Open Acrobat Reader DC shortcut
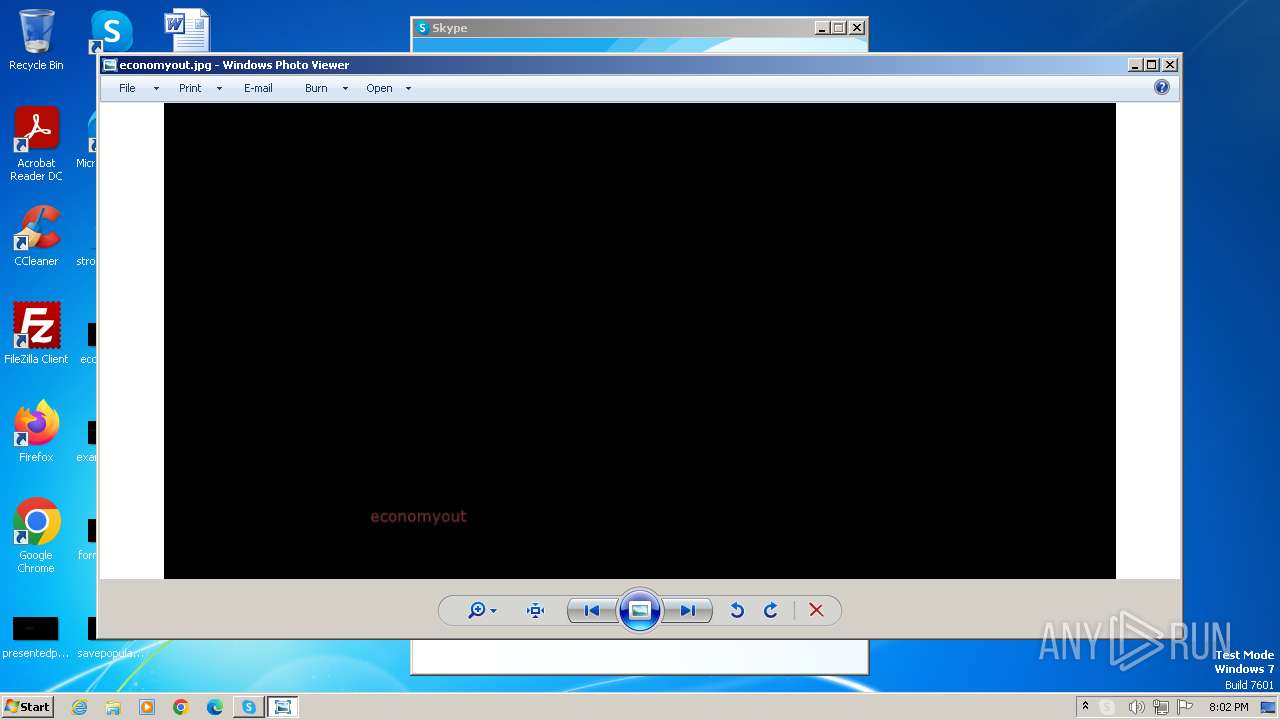This screenshot has width=1280, height=720. (36, 144)
